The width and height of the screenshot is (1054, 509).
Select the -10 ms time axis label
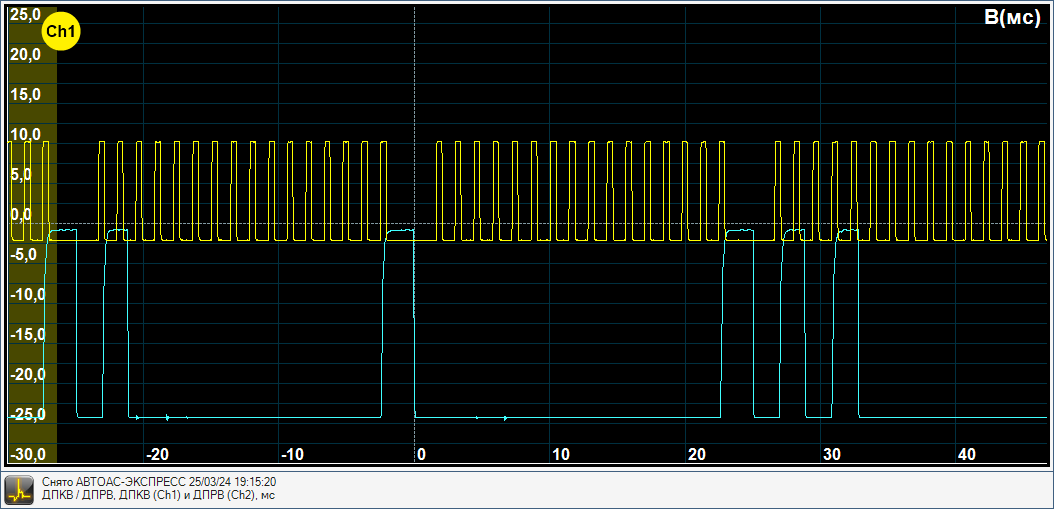292,454
